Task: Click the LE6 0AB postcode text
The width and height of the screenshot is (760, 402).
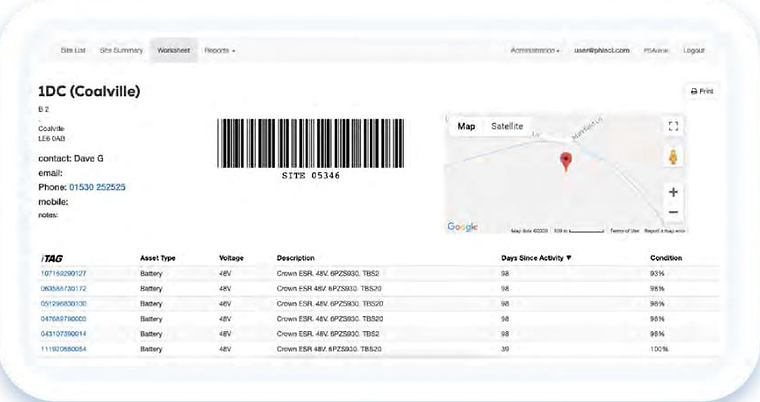Action: 52,139
